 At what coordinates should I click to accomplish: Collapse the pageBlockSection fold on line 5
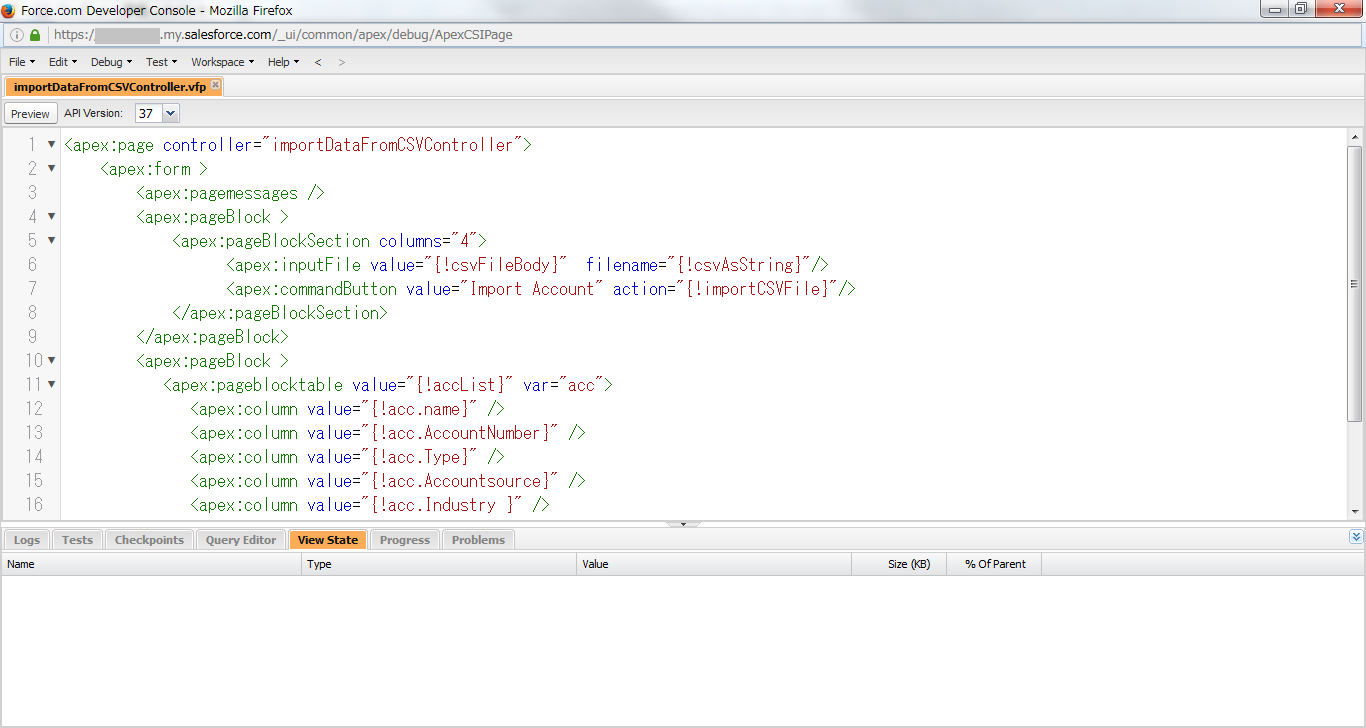click(51, 241)
